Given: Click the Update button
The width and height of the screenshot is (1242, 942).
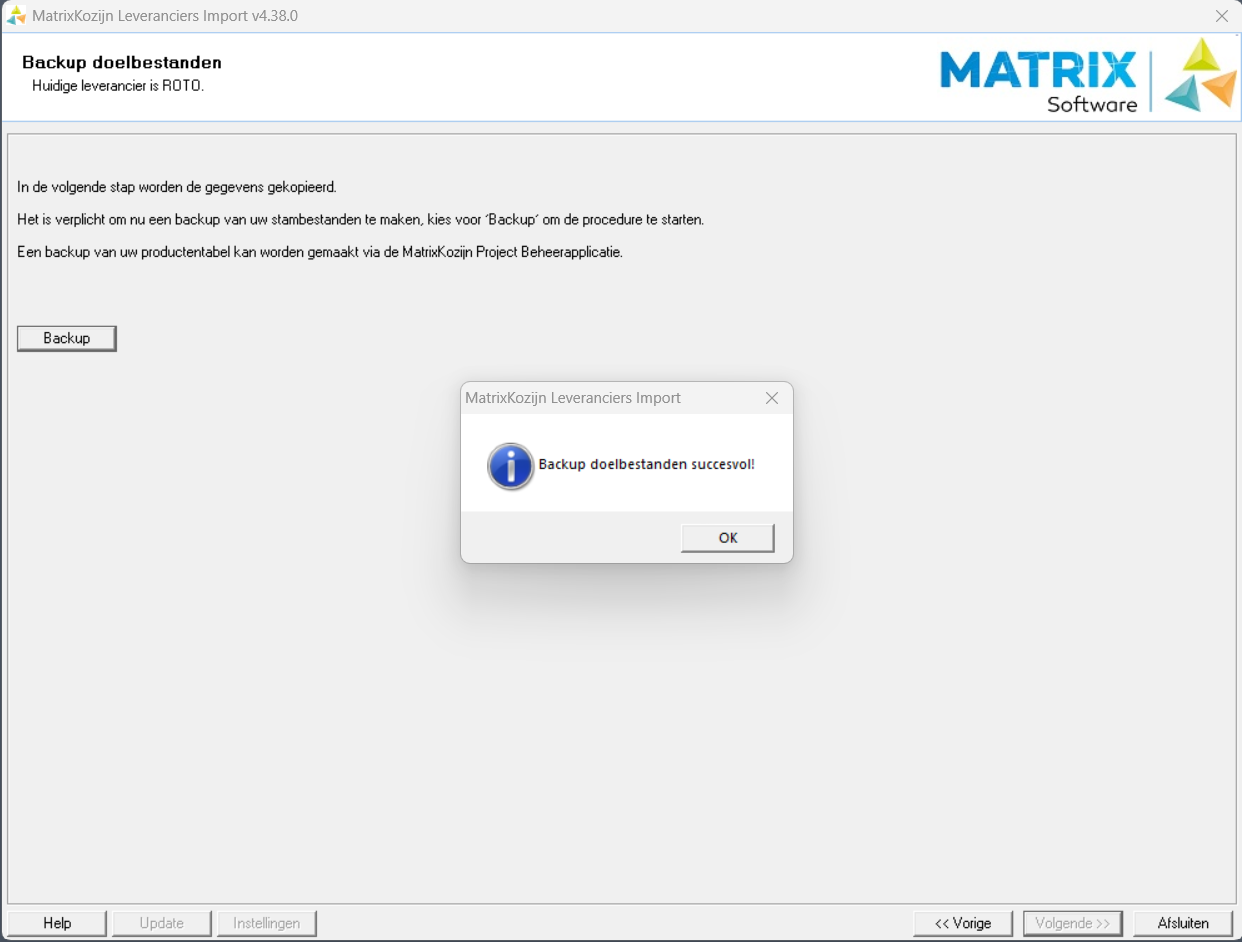Looking at the screenshot, I should point(162,923).
